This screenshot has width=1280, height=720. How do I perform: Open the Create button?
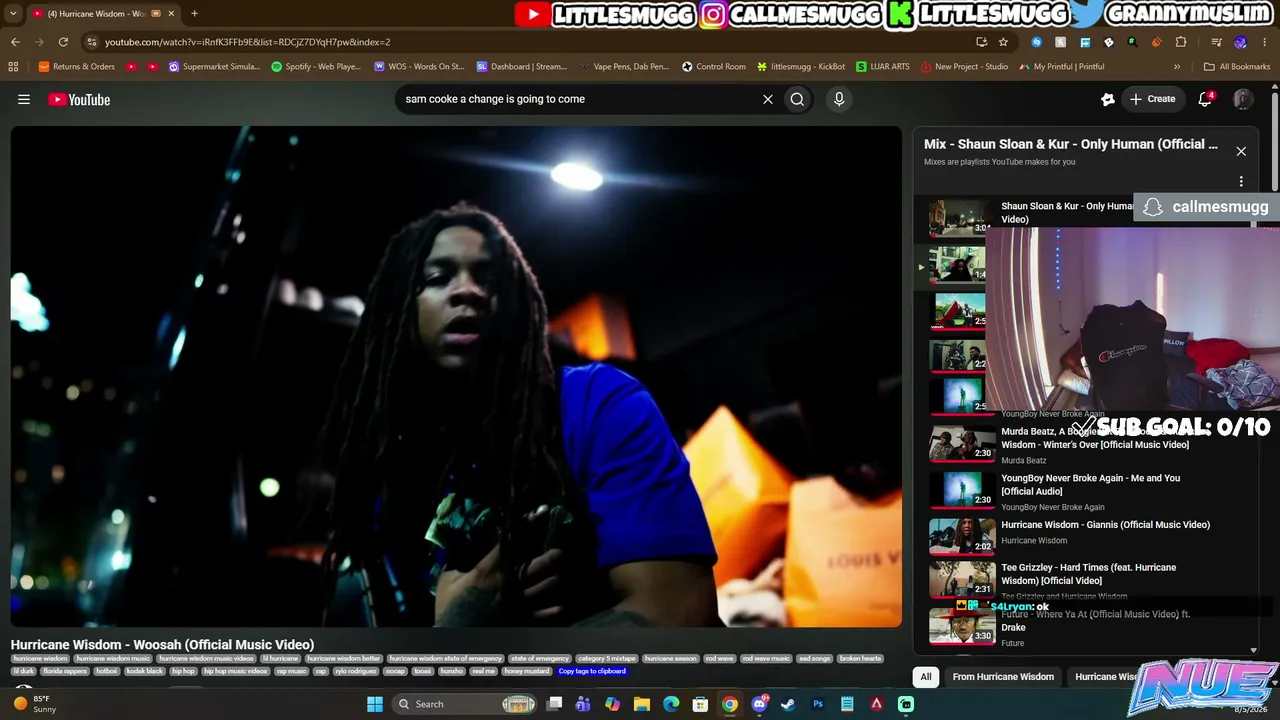tap(1153, 99)
